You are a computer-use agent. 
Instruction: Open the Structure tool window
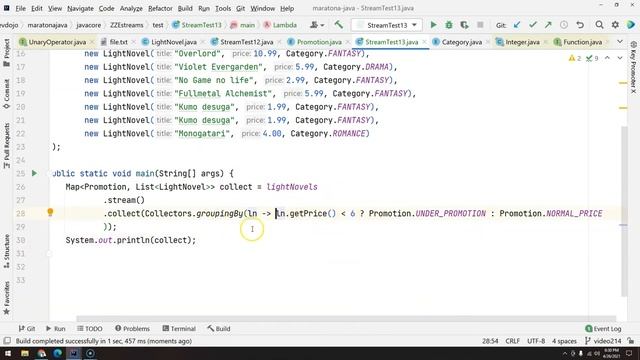pyautogui.click(x=7, y=251)
